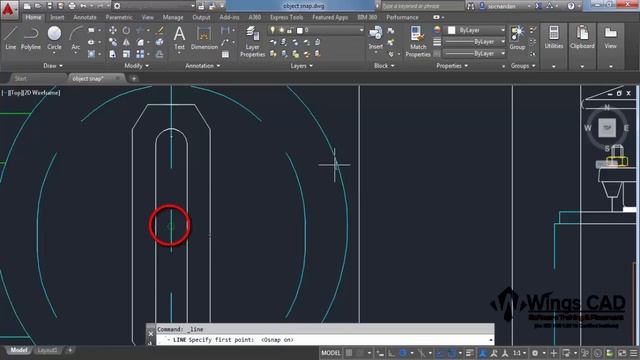Pick the Erase tool
Screen dimensions: 640x360
[160, 30]
